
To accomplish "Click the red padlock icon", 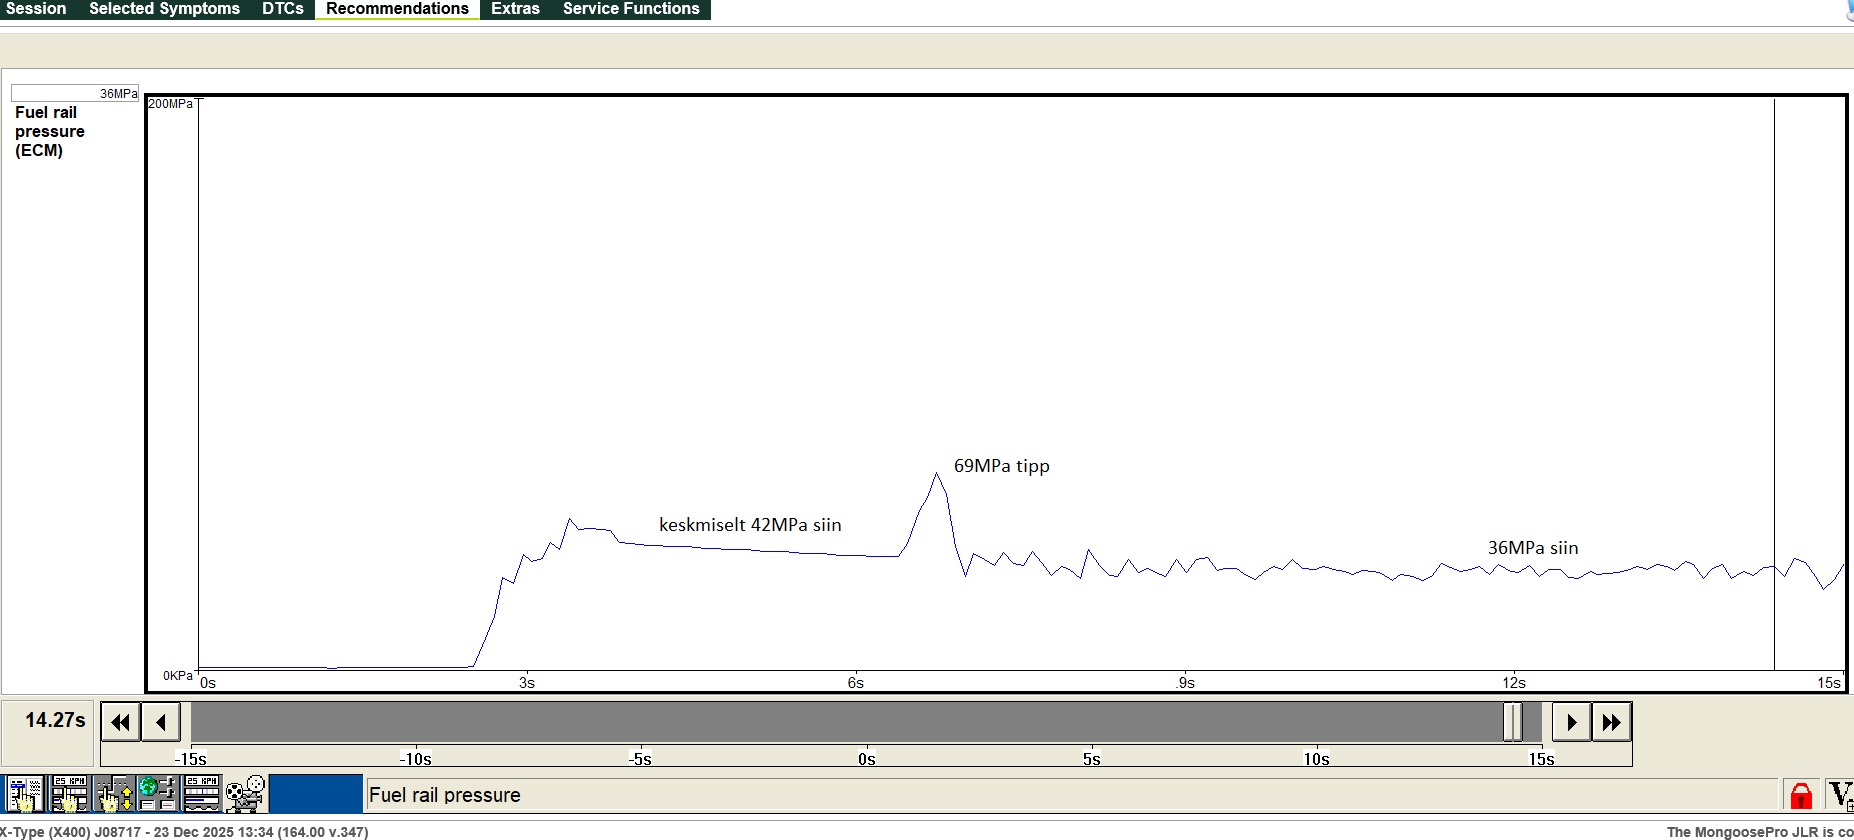I will [1801, 795].
